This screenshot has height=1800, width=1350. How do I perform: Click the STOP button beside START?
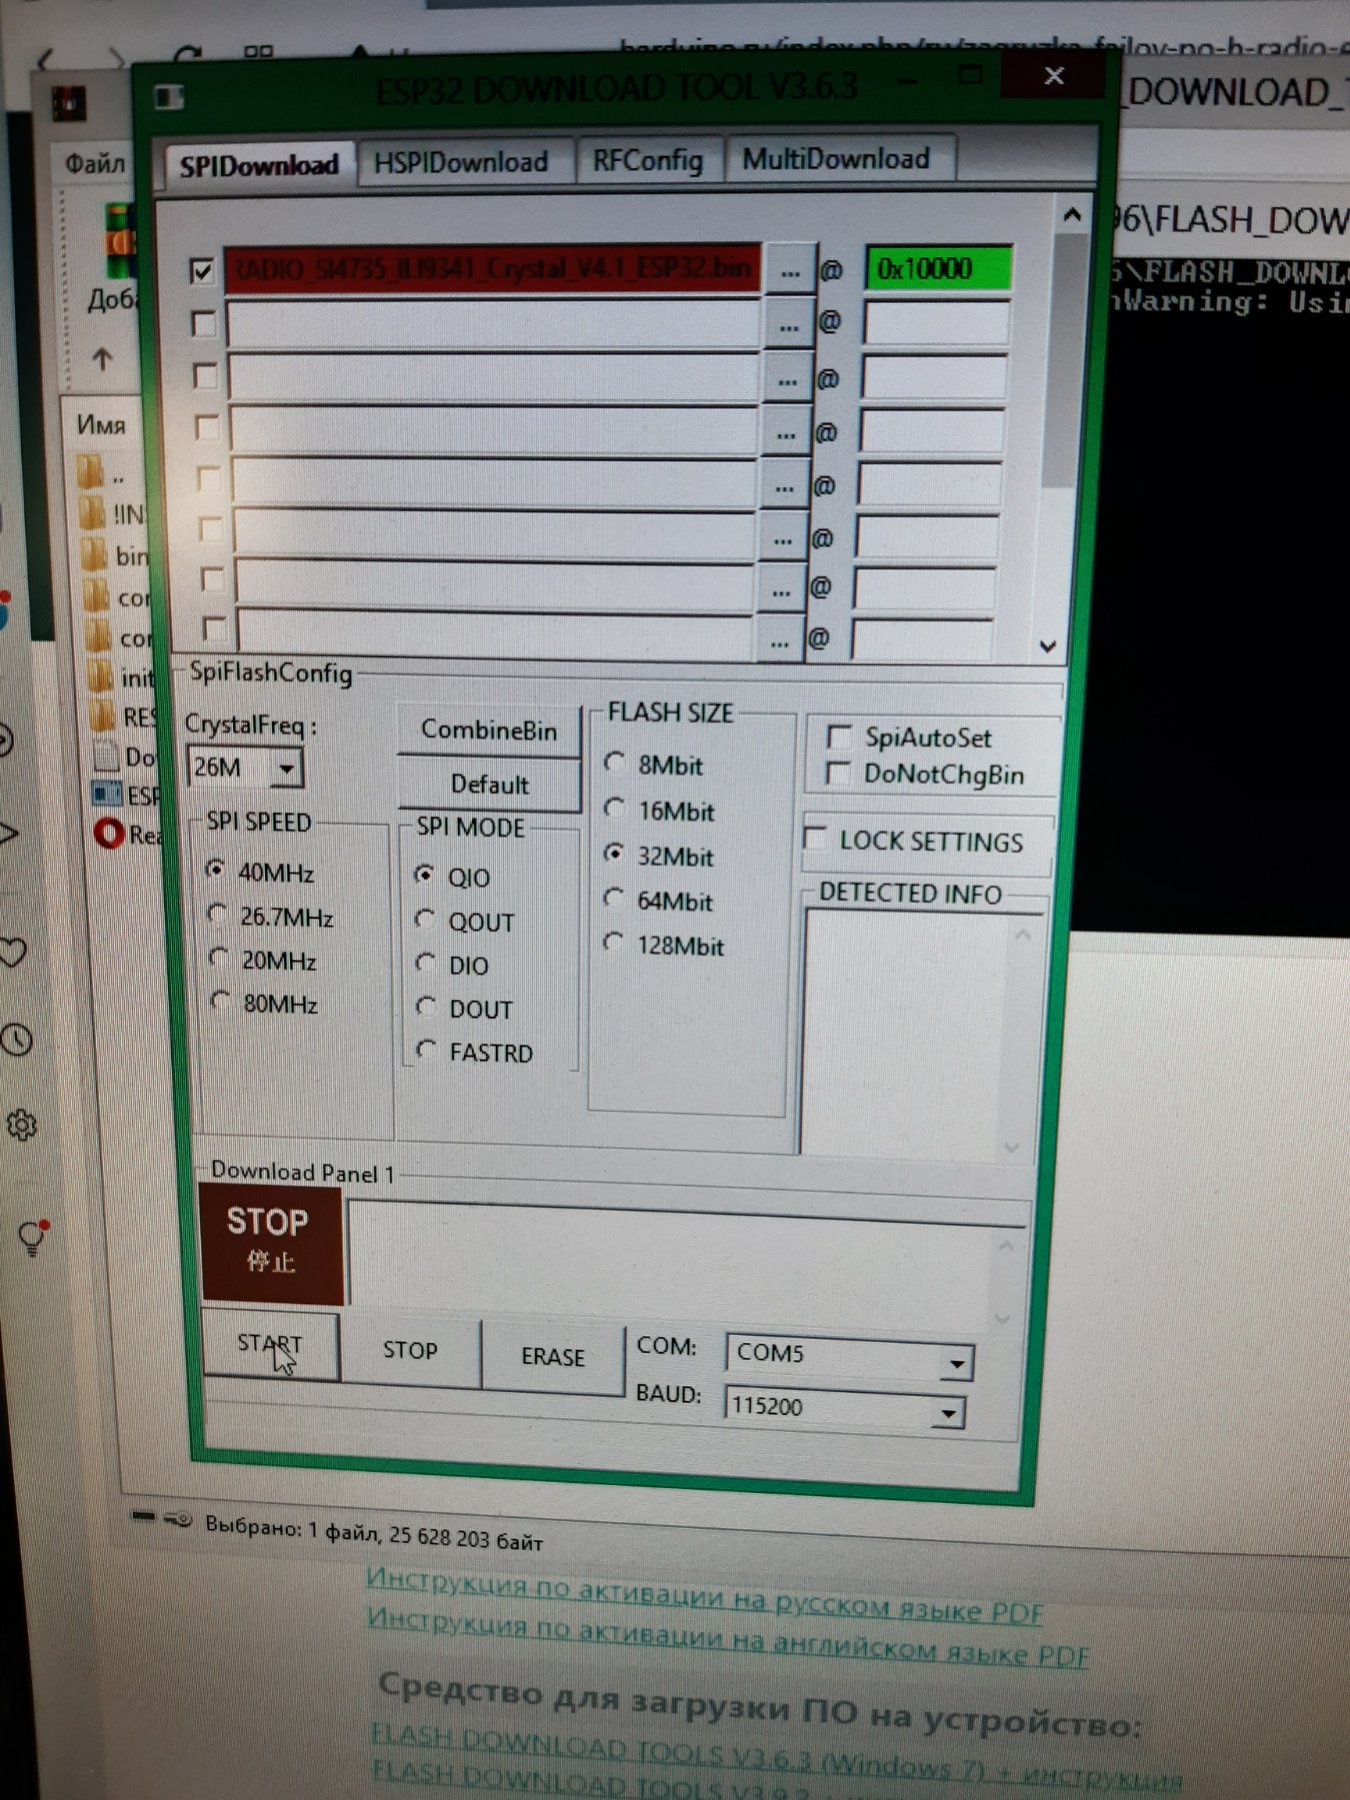pyautogui.click(x=410, y=1350)
